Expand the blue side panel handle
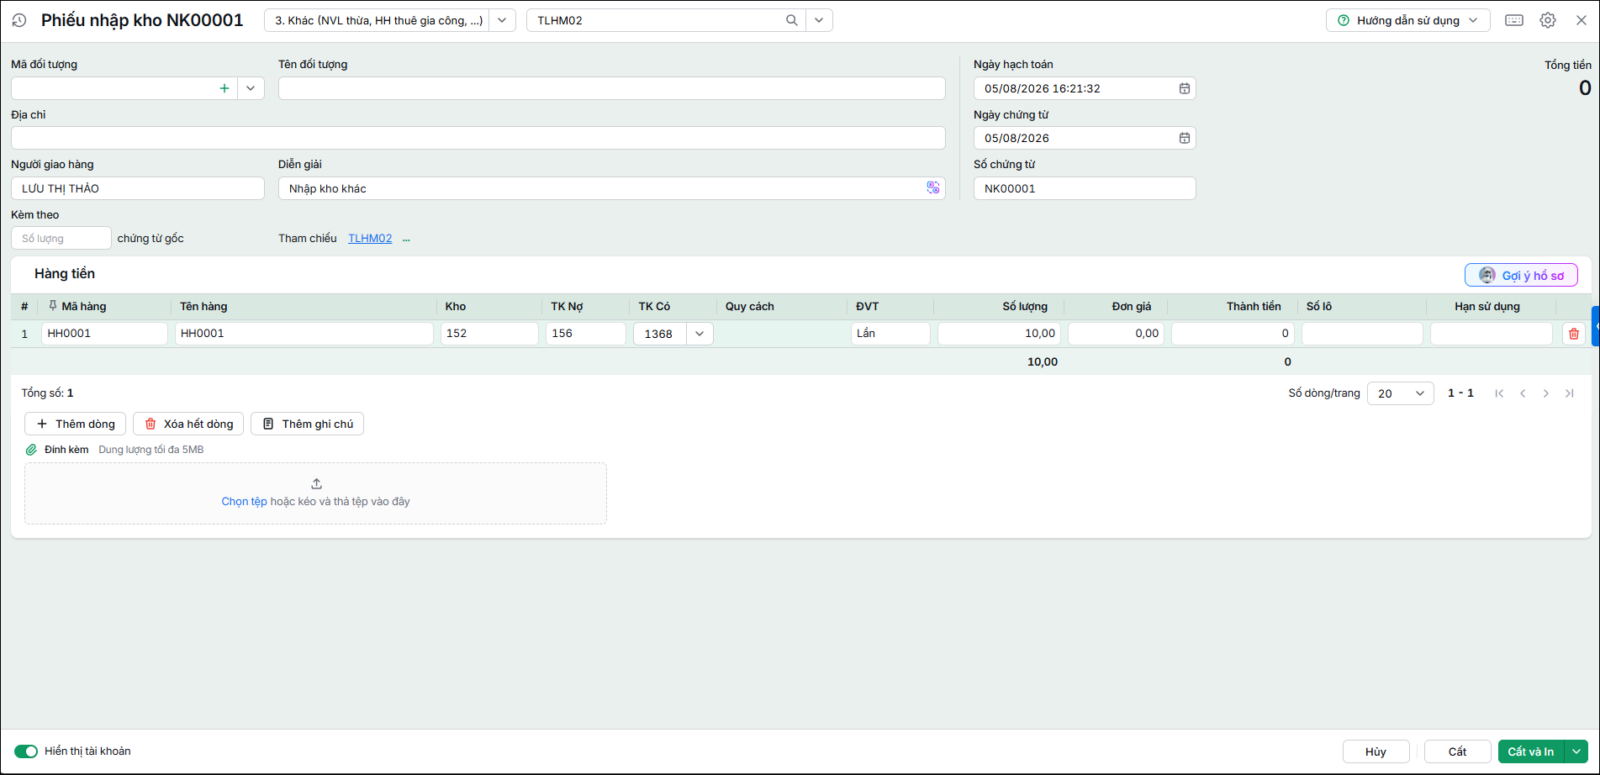1600x775 pixels. 1596,327
